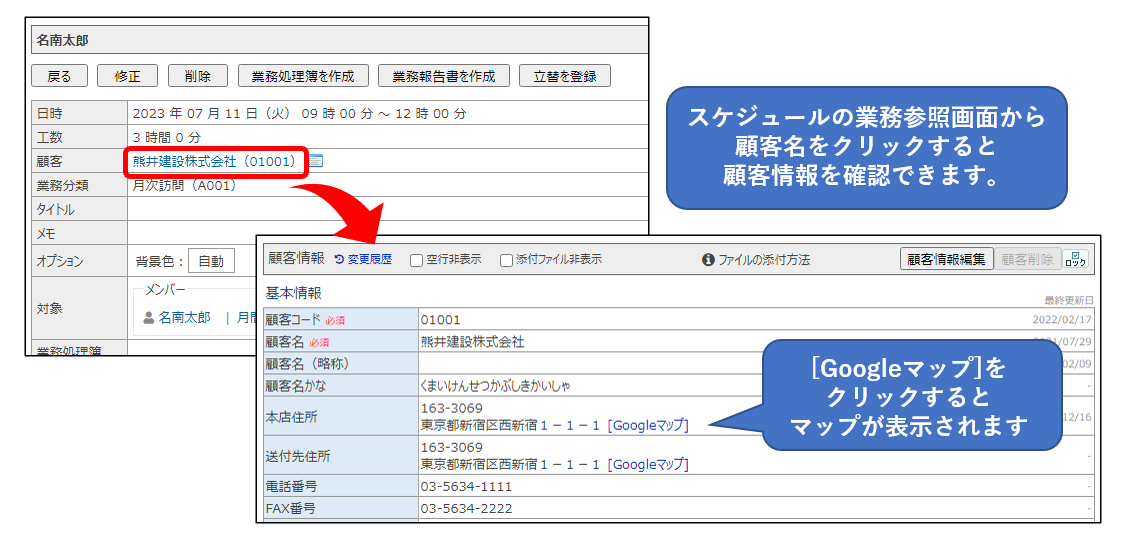Screen dimensions: 1124x538
Task: Enable the 空行非表示 checkbox
Action: (x=417, y=260)
